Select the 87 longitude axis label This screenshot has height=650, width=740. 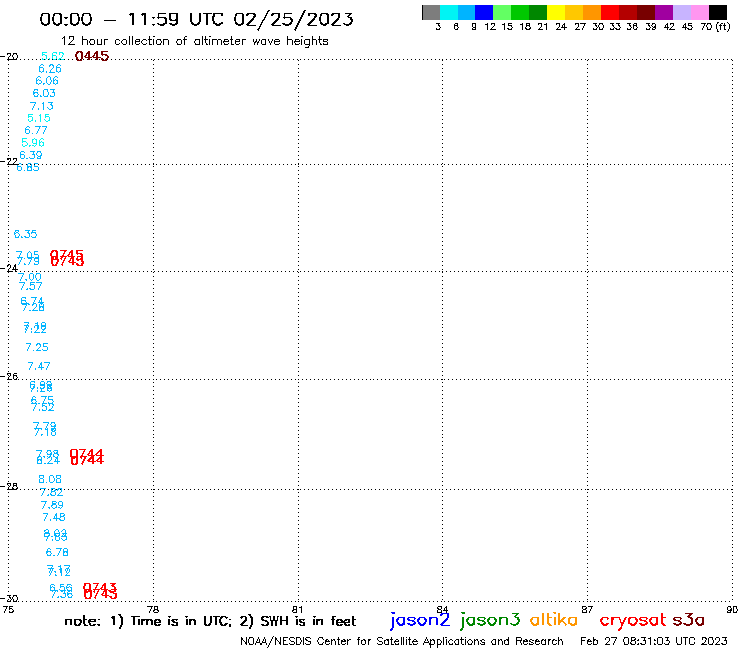click(x=587, y=609)
